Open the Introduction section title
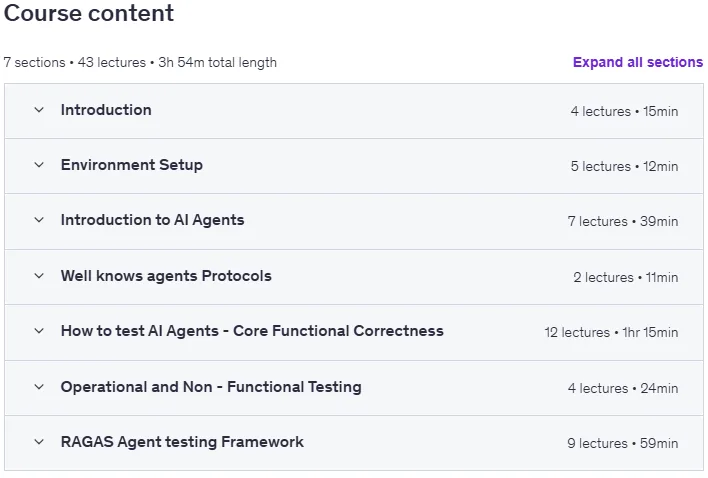 click(x=106, y=110)
